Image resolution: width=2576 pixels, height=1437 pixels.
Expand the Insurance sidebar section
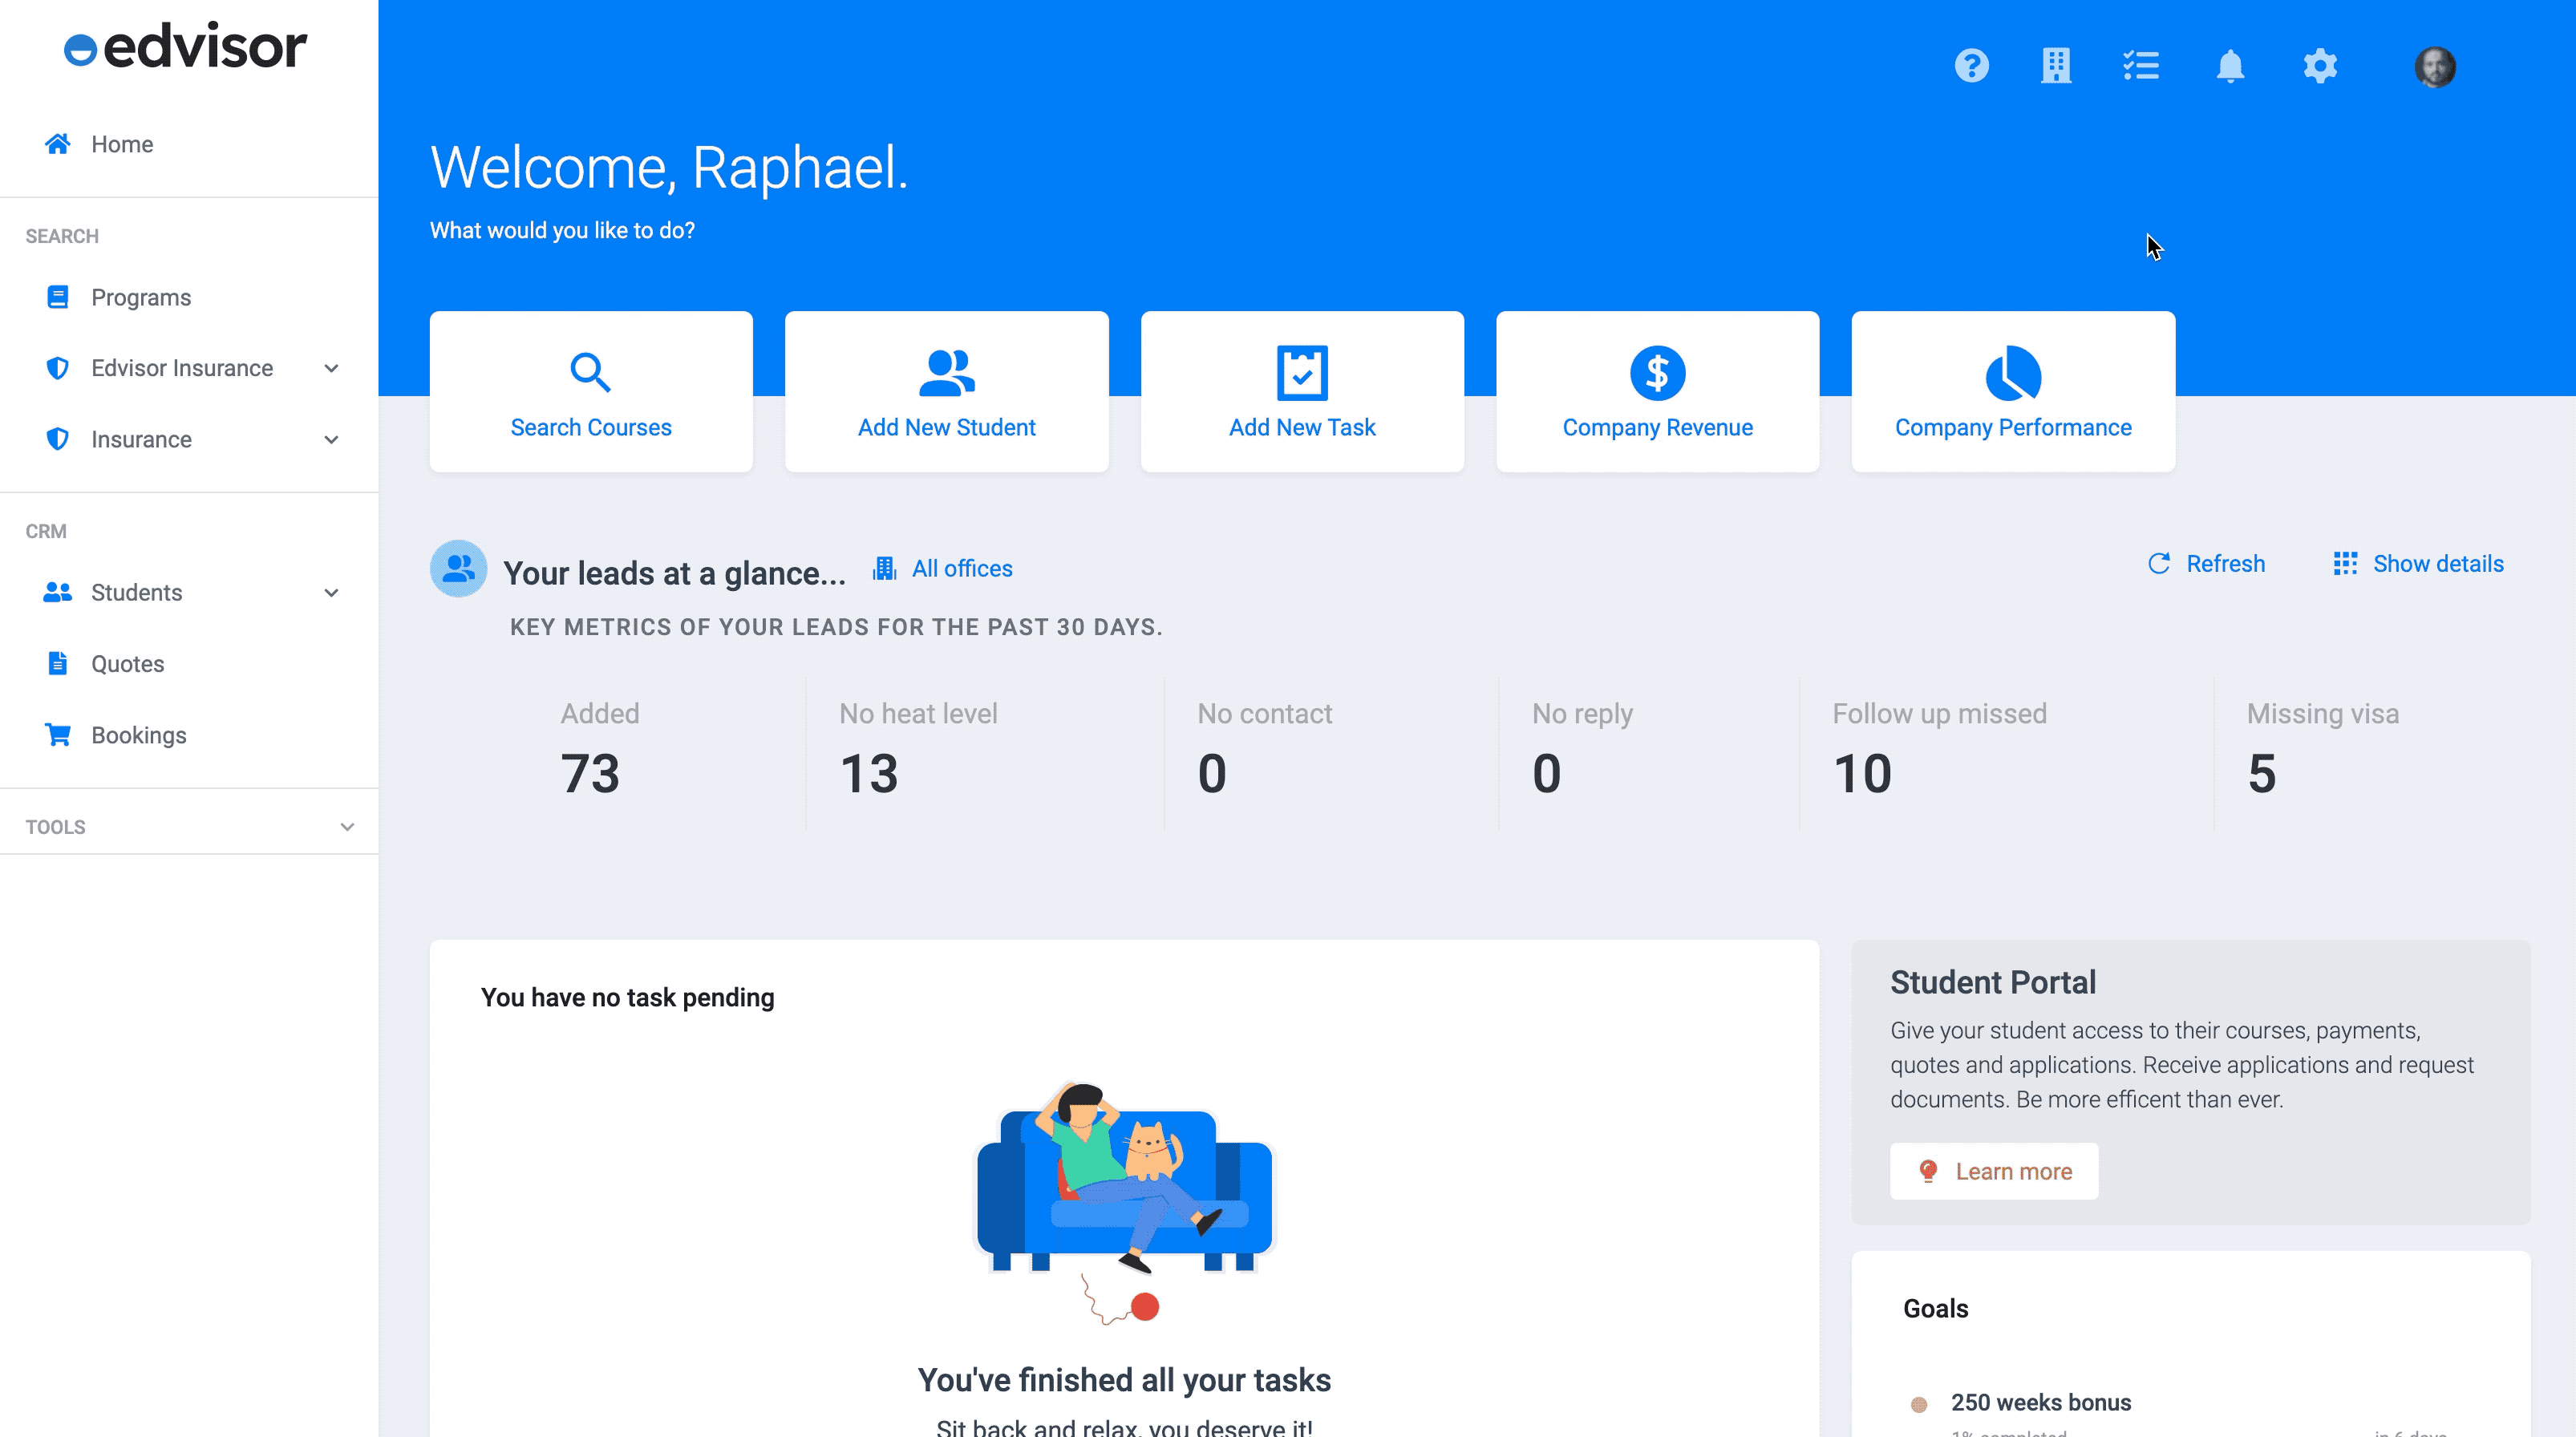pyautogui.click(x=331, y=439)
